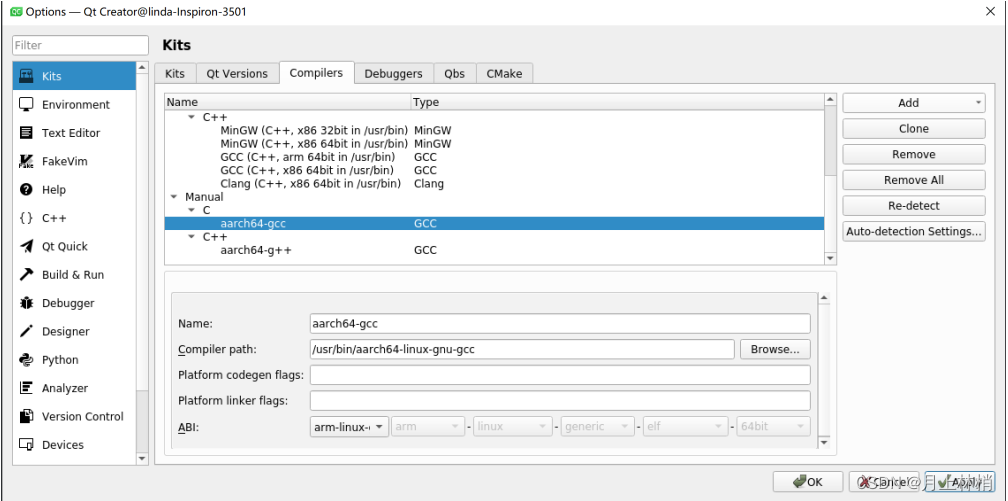The height and width of the screenshot is (501, 1008).
Task: Switch to the Kits tab
Action: tap(175, 73)
